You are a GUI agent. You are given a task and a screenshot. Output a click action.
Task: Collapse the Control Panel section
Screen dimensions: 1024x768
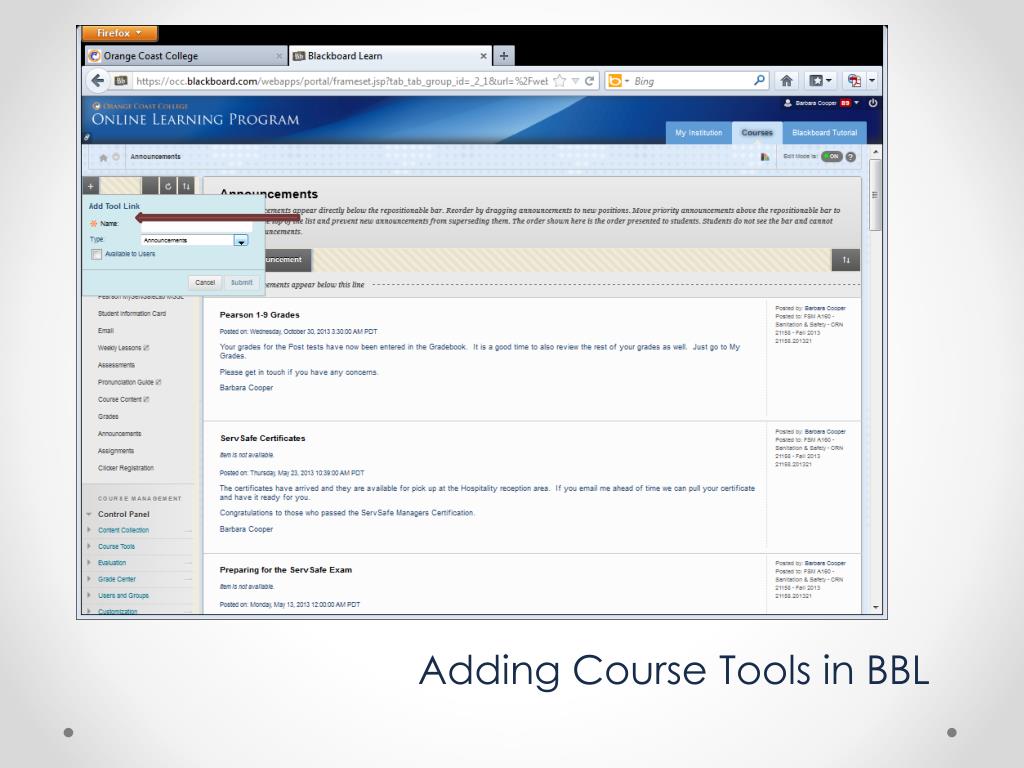click(x=88, y=514)
